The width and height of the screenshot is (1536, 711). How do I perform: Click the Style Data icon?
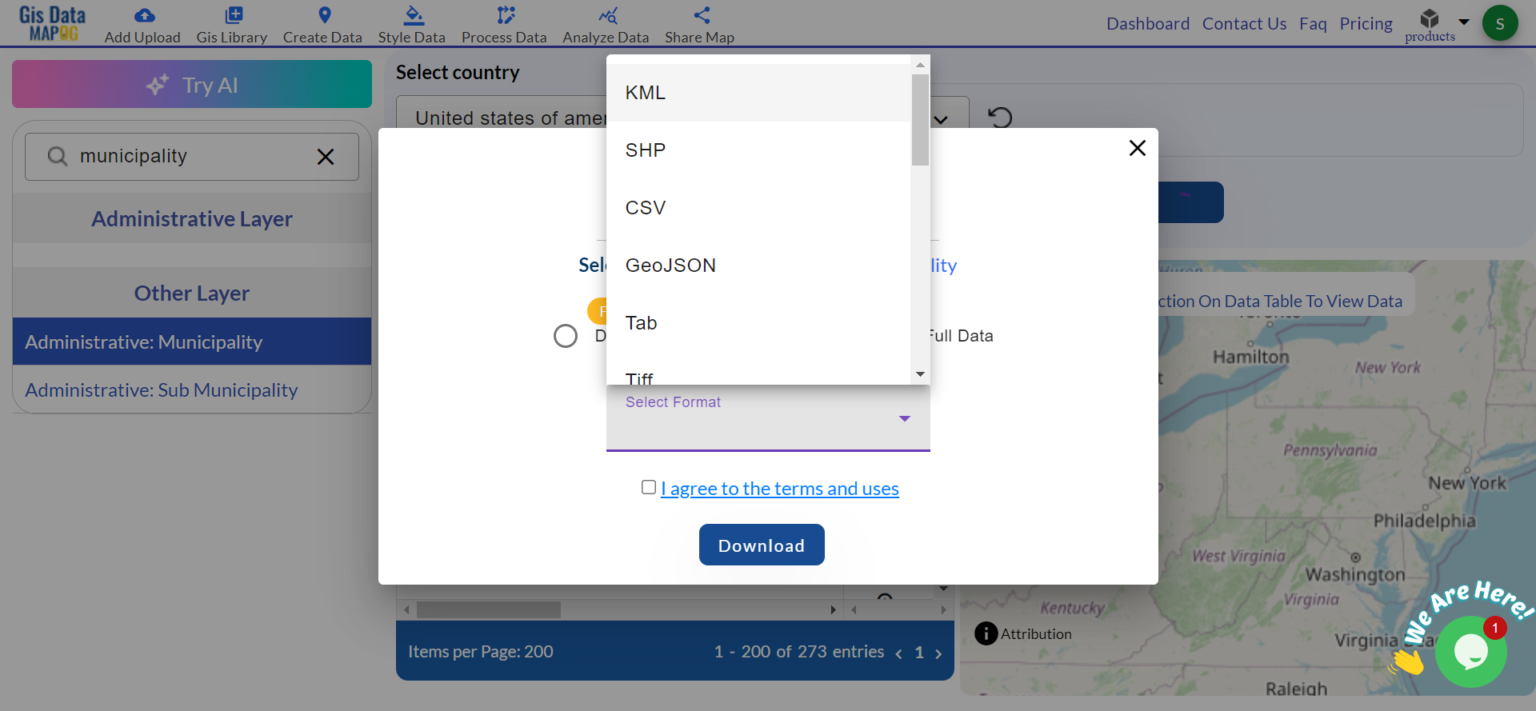[x=412, y=16]
